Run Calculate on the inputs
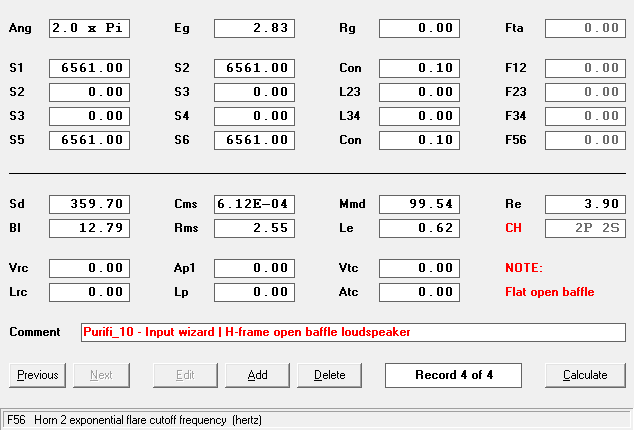This screenshot has width=634, height=431. 585,375
